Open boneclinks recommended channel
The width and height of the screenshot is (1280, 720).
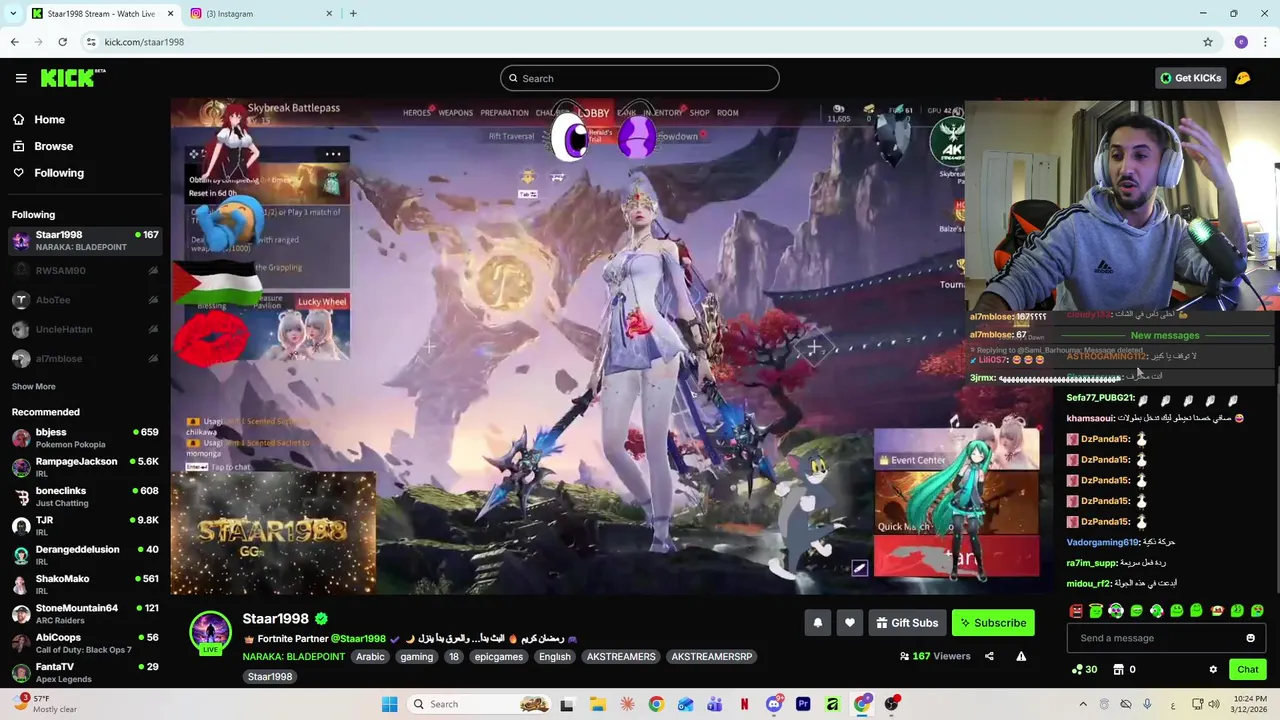[x=85, y=496]
